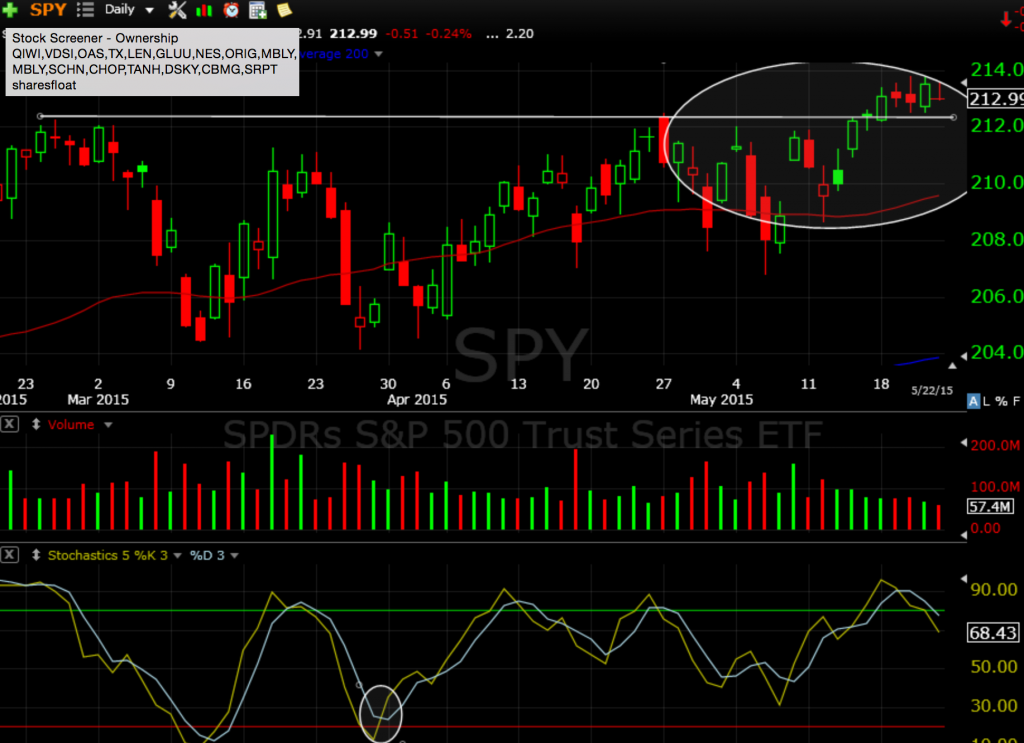Click the ellipsis next to price change
Screen dimensions: 1024x743
pos(492,34)
